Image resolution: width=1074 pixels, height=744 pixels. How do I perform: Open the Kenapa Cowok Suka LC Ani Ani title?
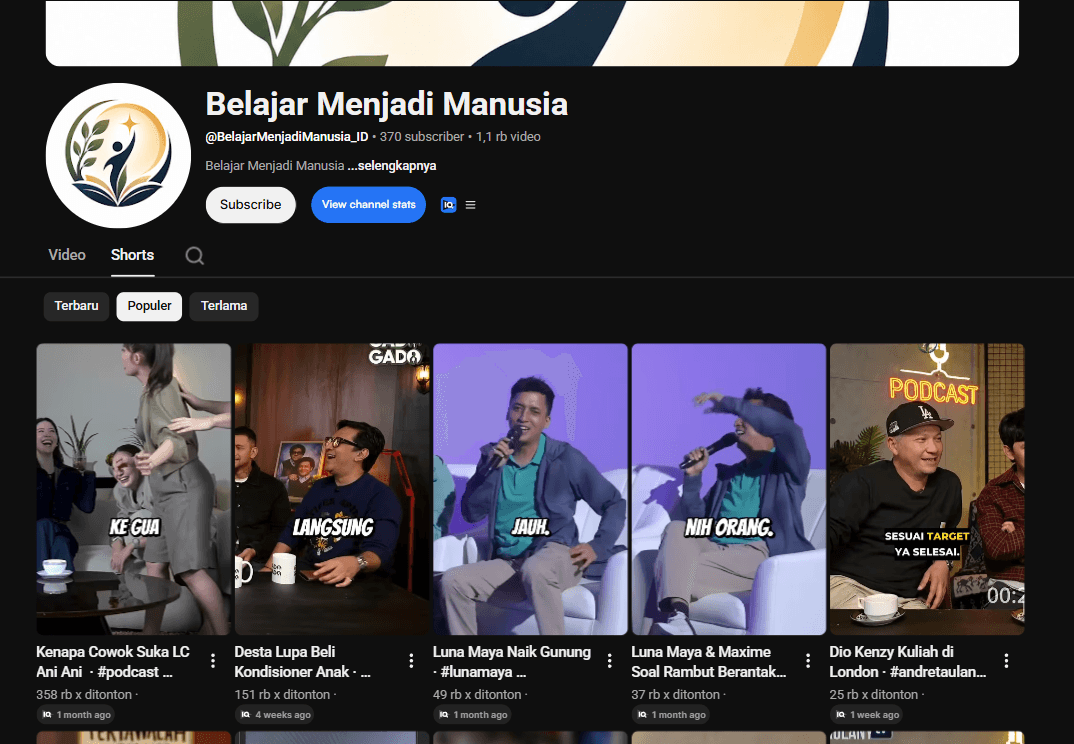pyautogui.click(x=113, y=662)
